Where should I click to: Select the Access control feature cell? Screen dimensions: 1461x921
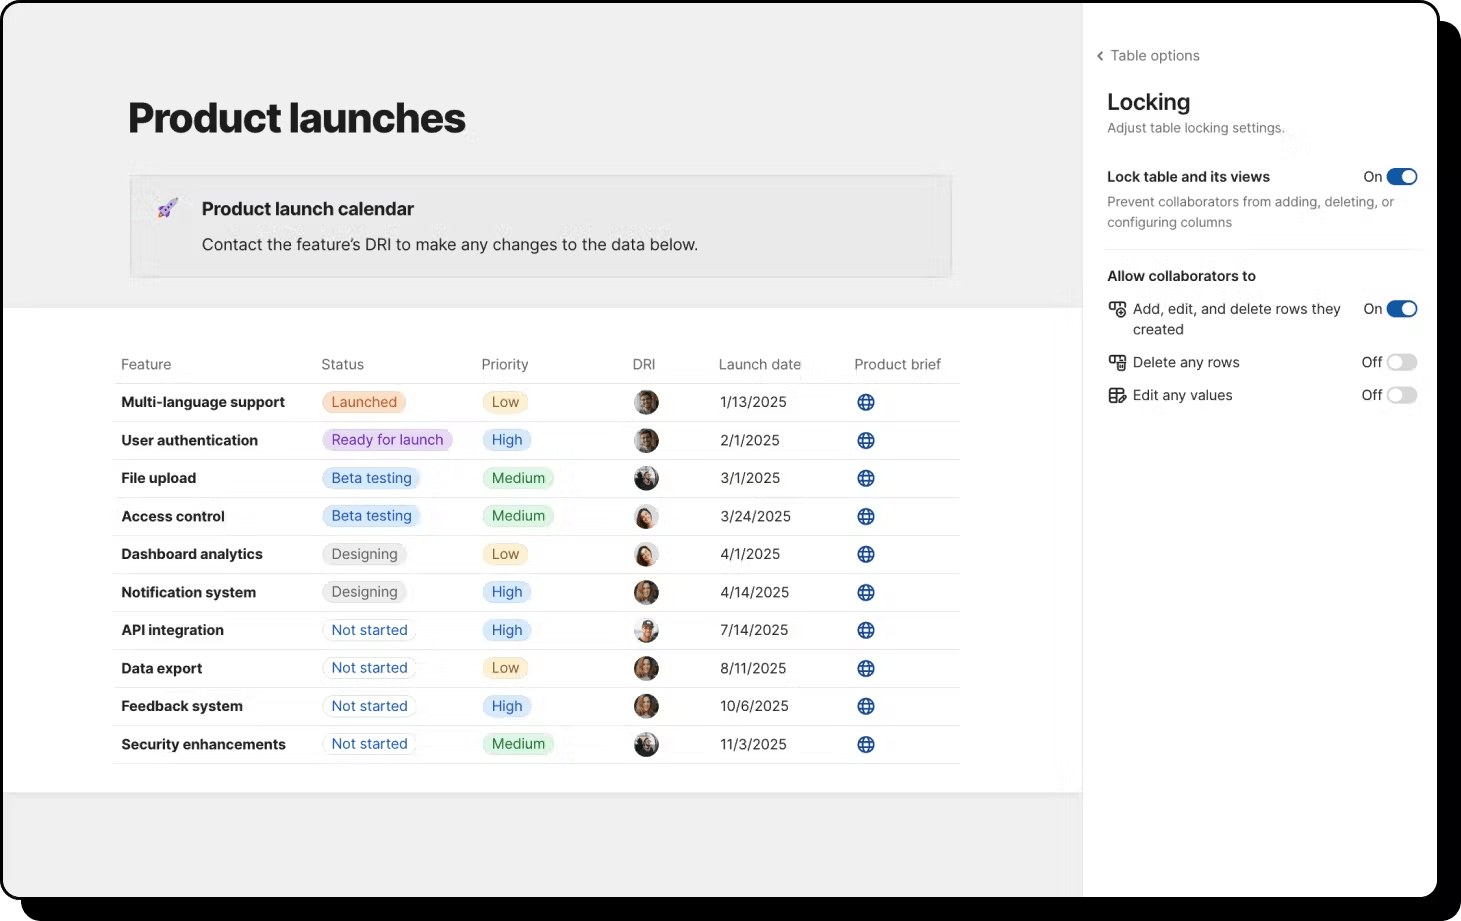click(x=173, y=516)
